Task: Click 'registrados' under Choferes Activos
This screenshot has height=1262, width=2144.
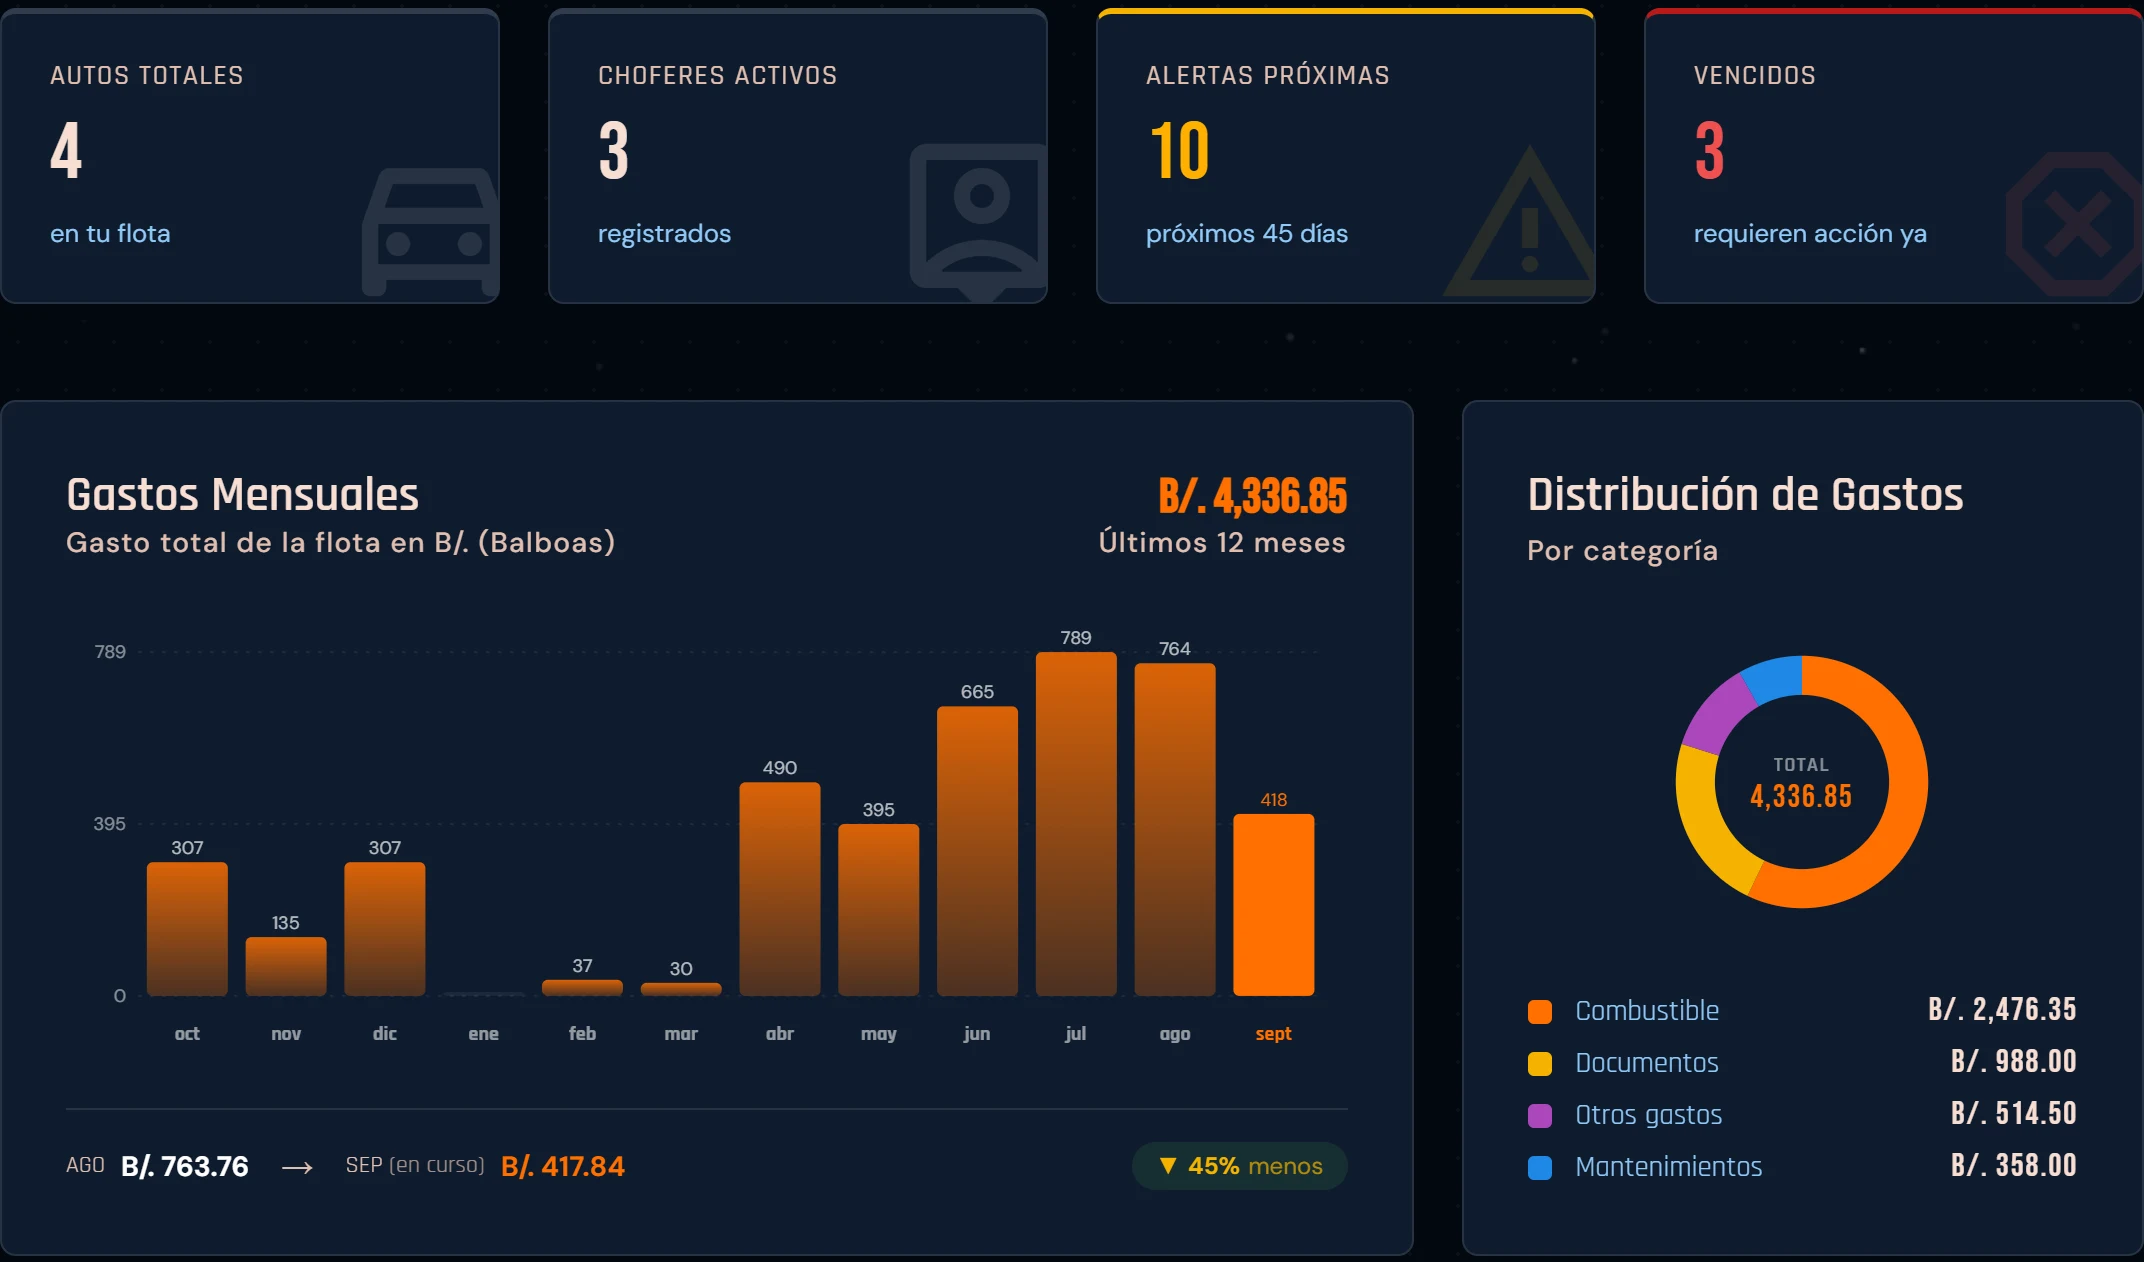Action: tap(664, 234)
